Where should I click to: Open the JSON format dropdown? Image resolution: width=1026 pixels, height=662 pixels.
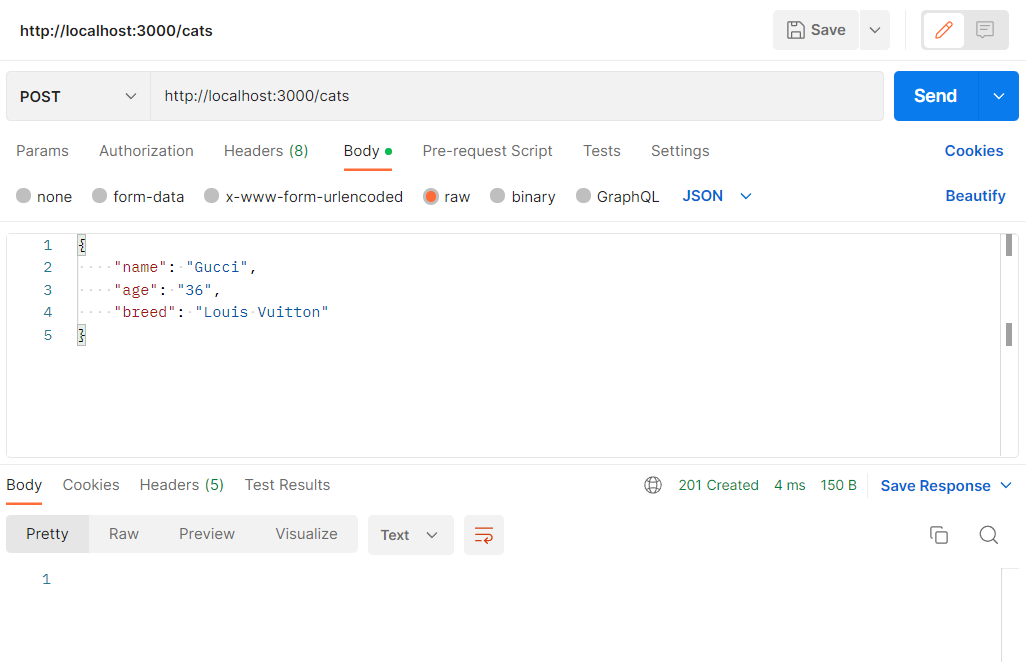click(716, 196)
